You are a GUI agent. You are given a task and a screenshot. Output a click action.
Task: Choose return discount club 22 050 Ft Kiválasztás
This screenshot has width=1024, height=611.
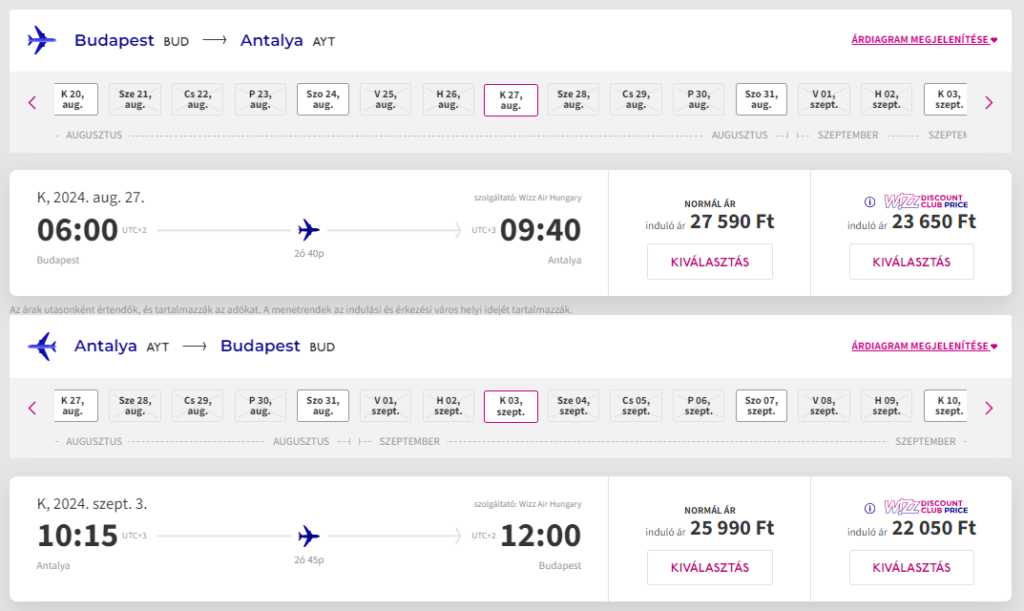912,567
